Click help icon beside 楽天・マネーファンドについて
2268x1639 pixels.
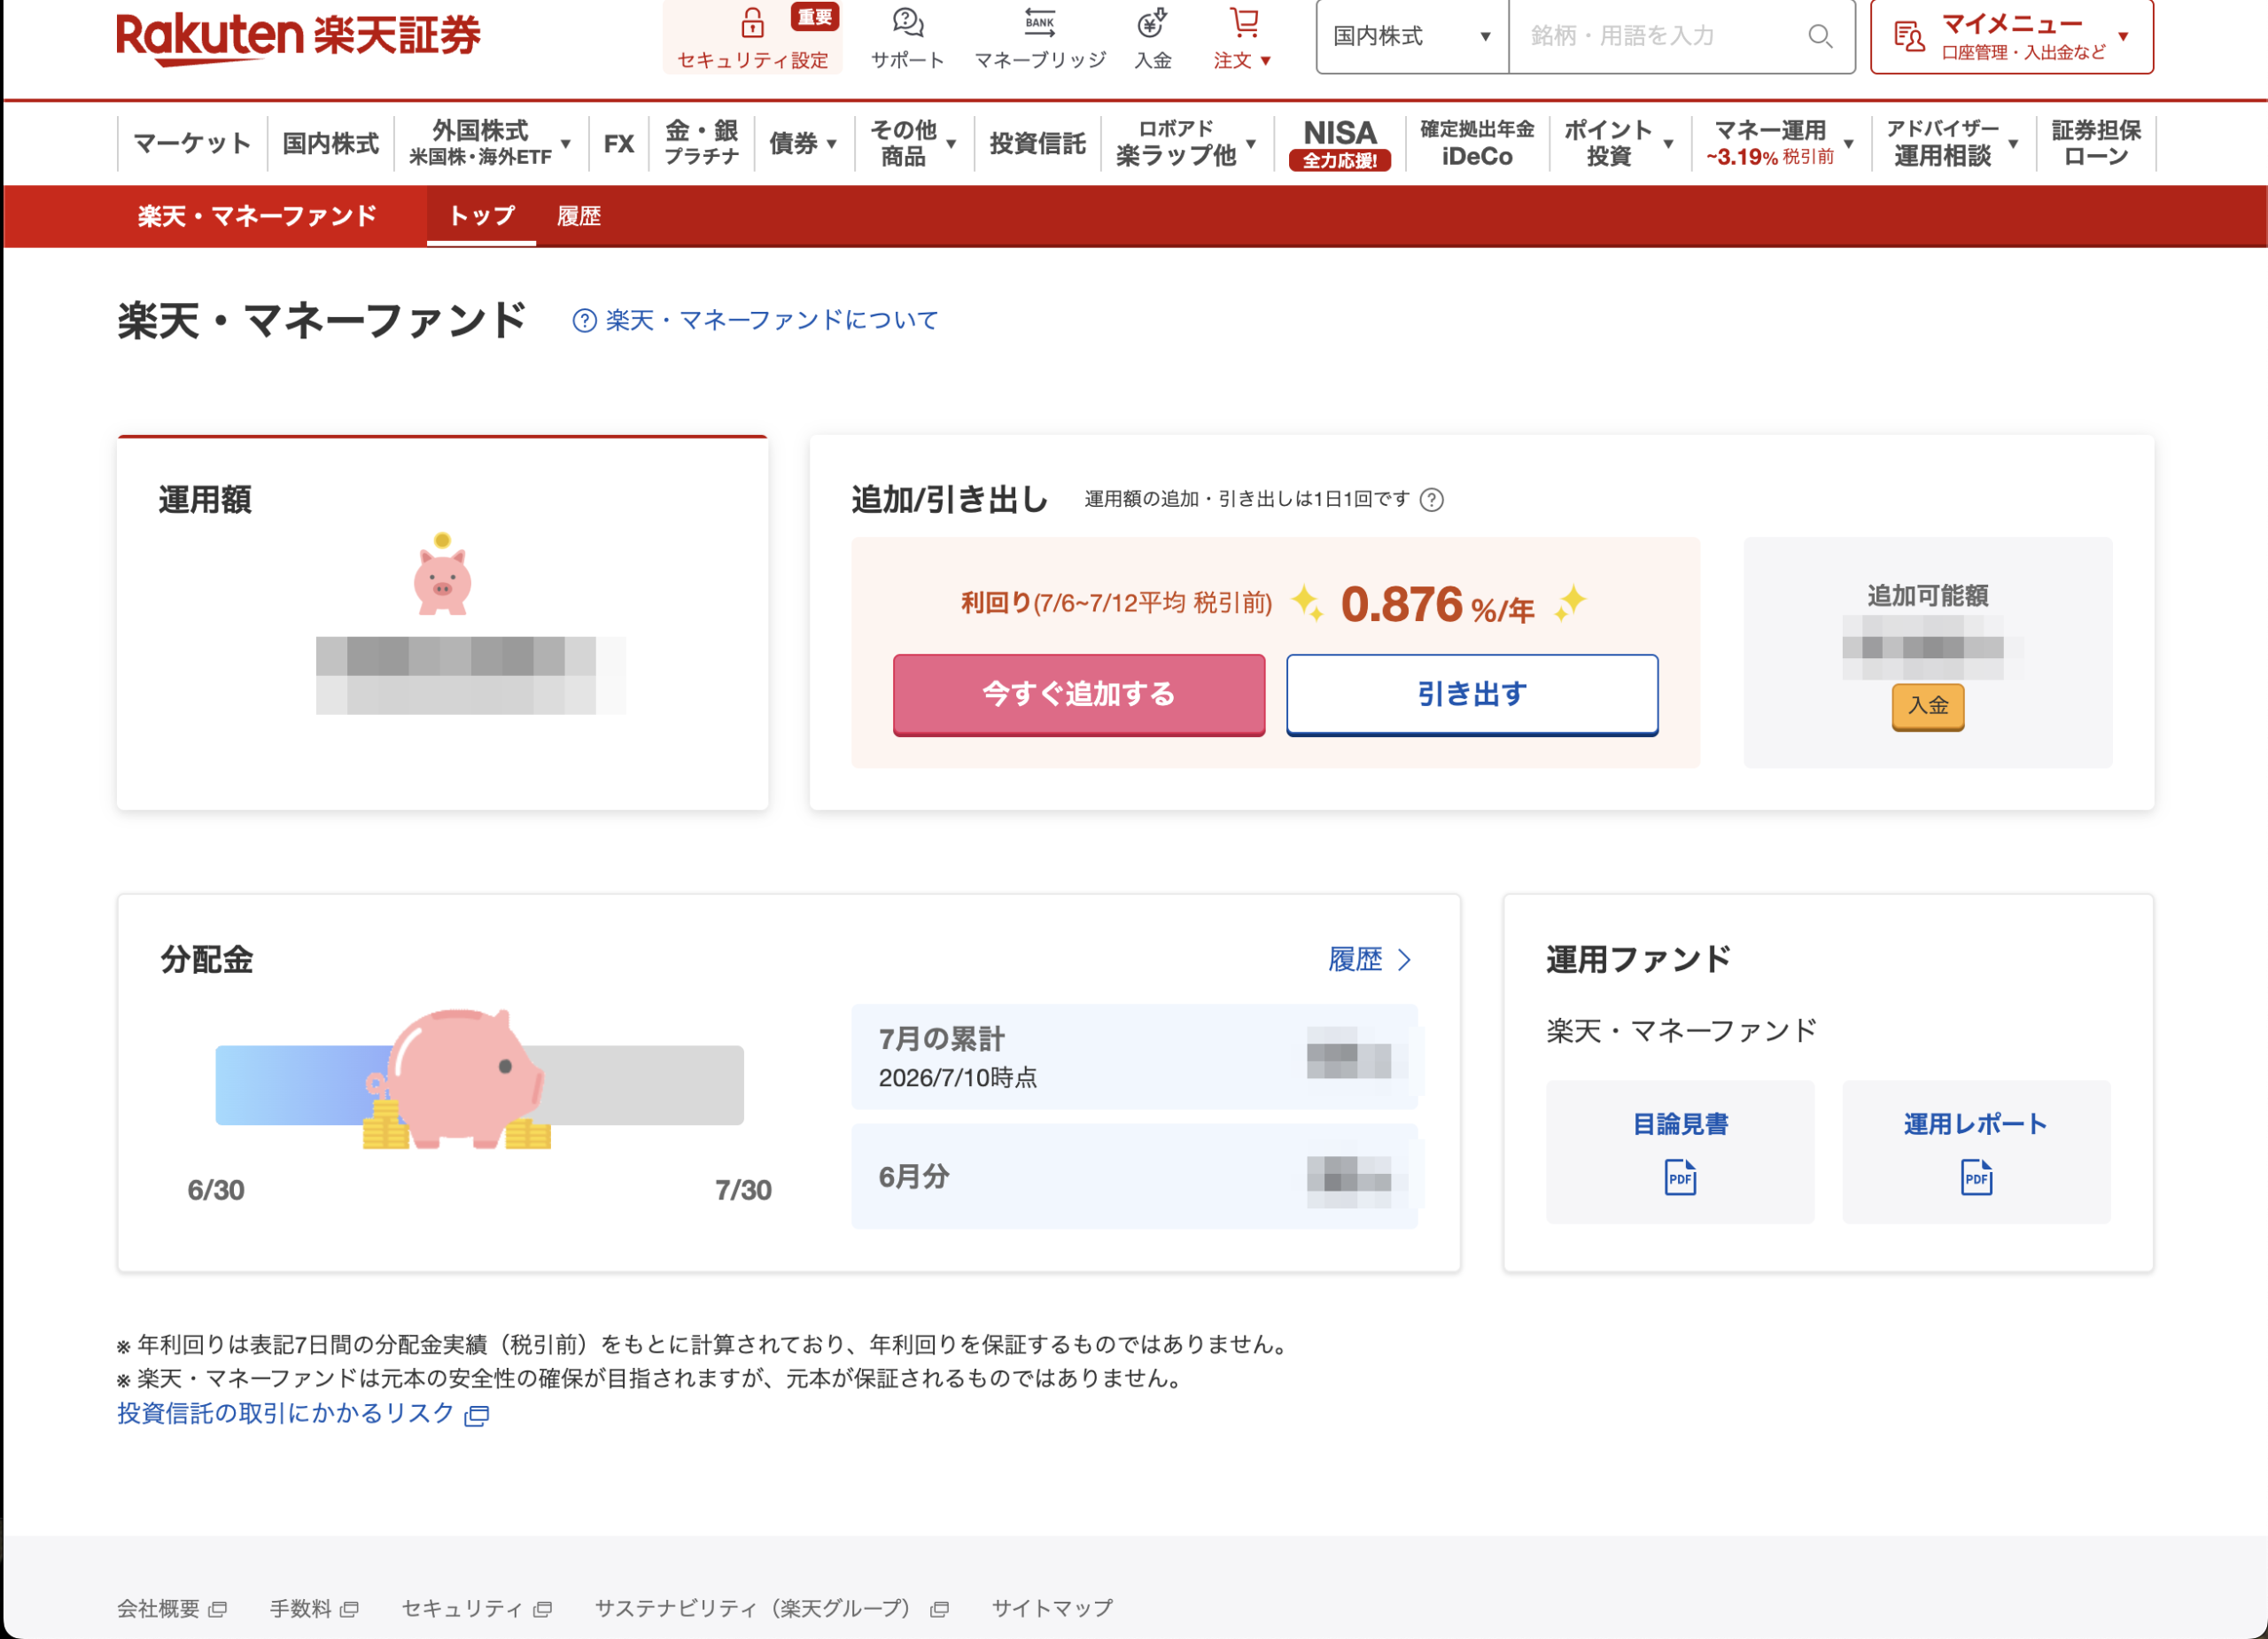pyautogui.click(x=584, y=320)
